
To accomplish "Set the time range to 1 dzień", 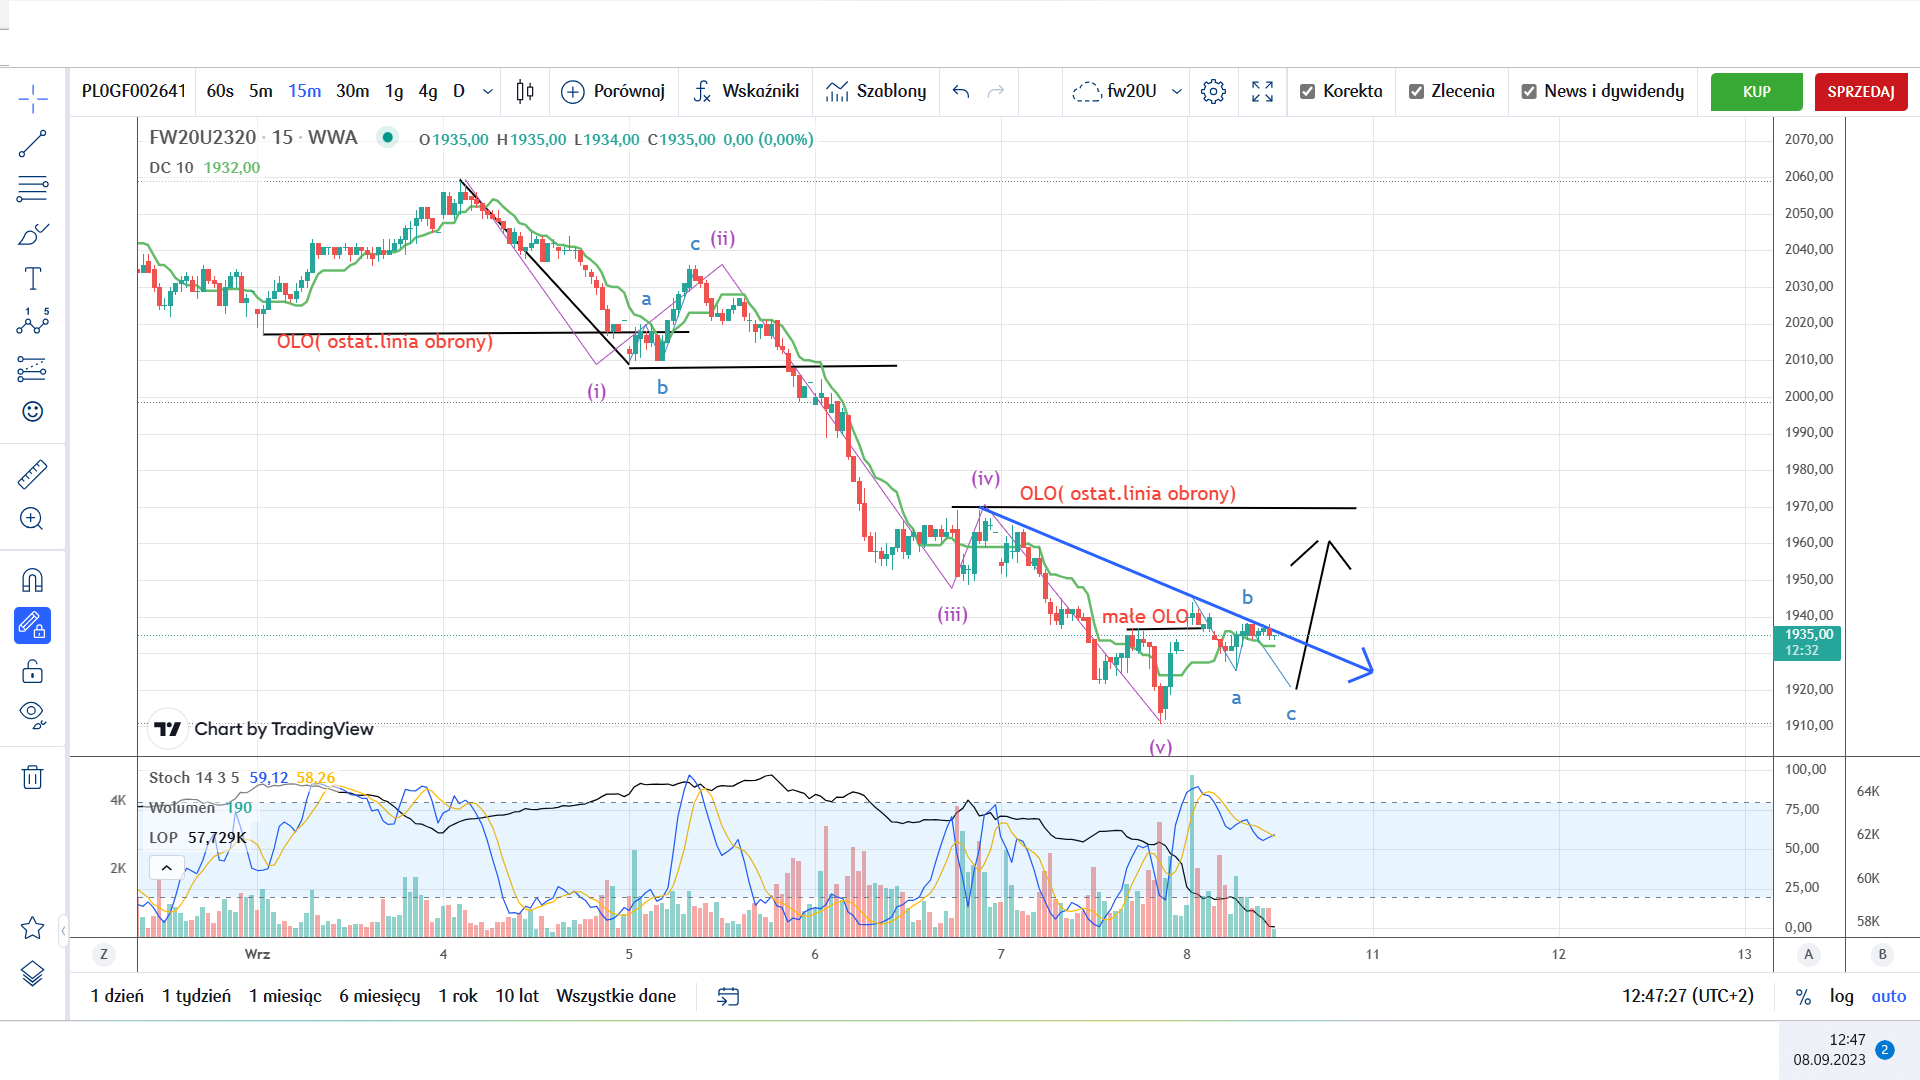I will click(117, 997).
